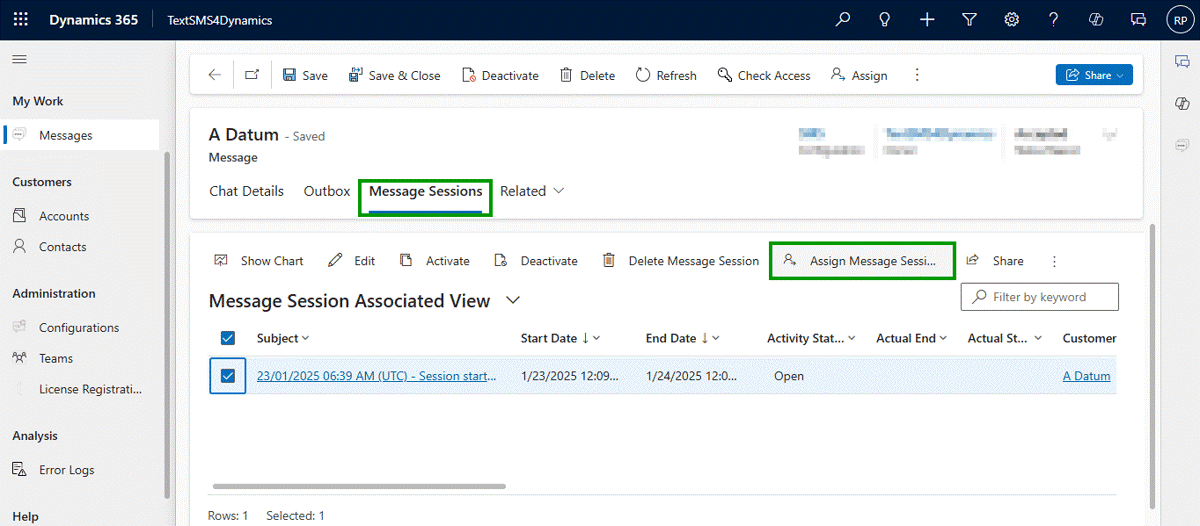Click Assign in the top command bar
Viewport: 1200px width, 526px height.
click(x=859, y=75)
